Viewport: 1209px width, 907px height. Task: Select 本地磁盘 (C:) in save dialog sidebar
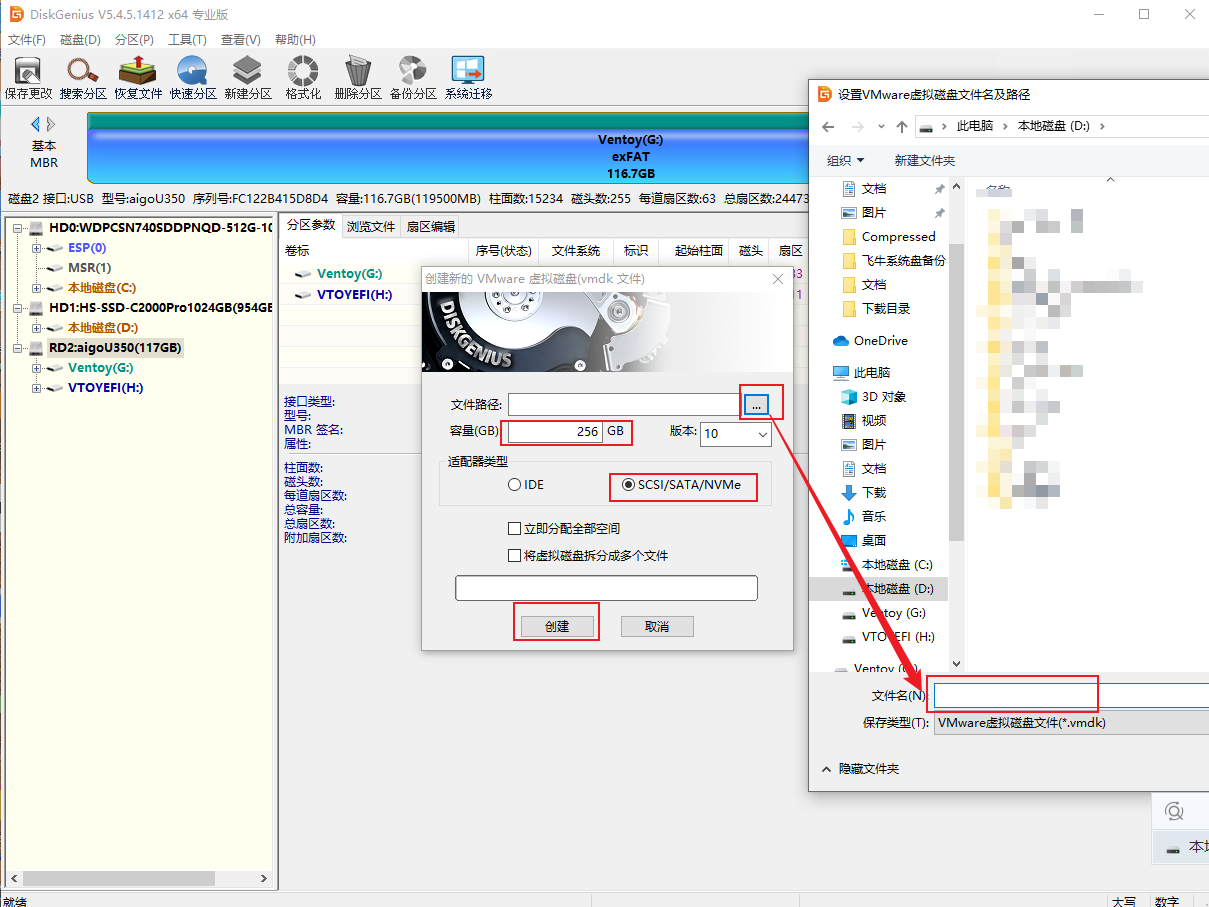[x=887, y=565]
